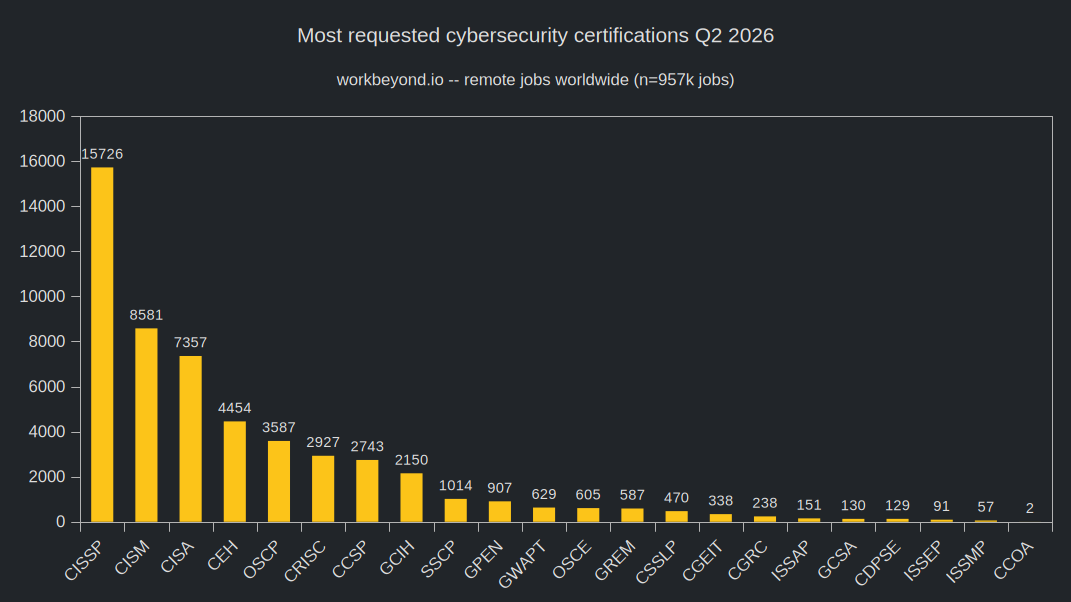Click the chart title 'Most requested cybersecurity certifications Q2 2026'
The image size is (1071, 602).
(536, 36)
